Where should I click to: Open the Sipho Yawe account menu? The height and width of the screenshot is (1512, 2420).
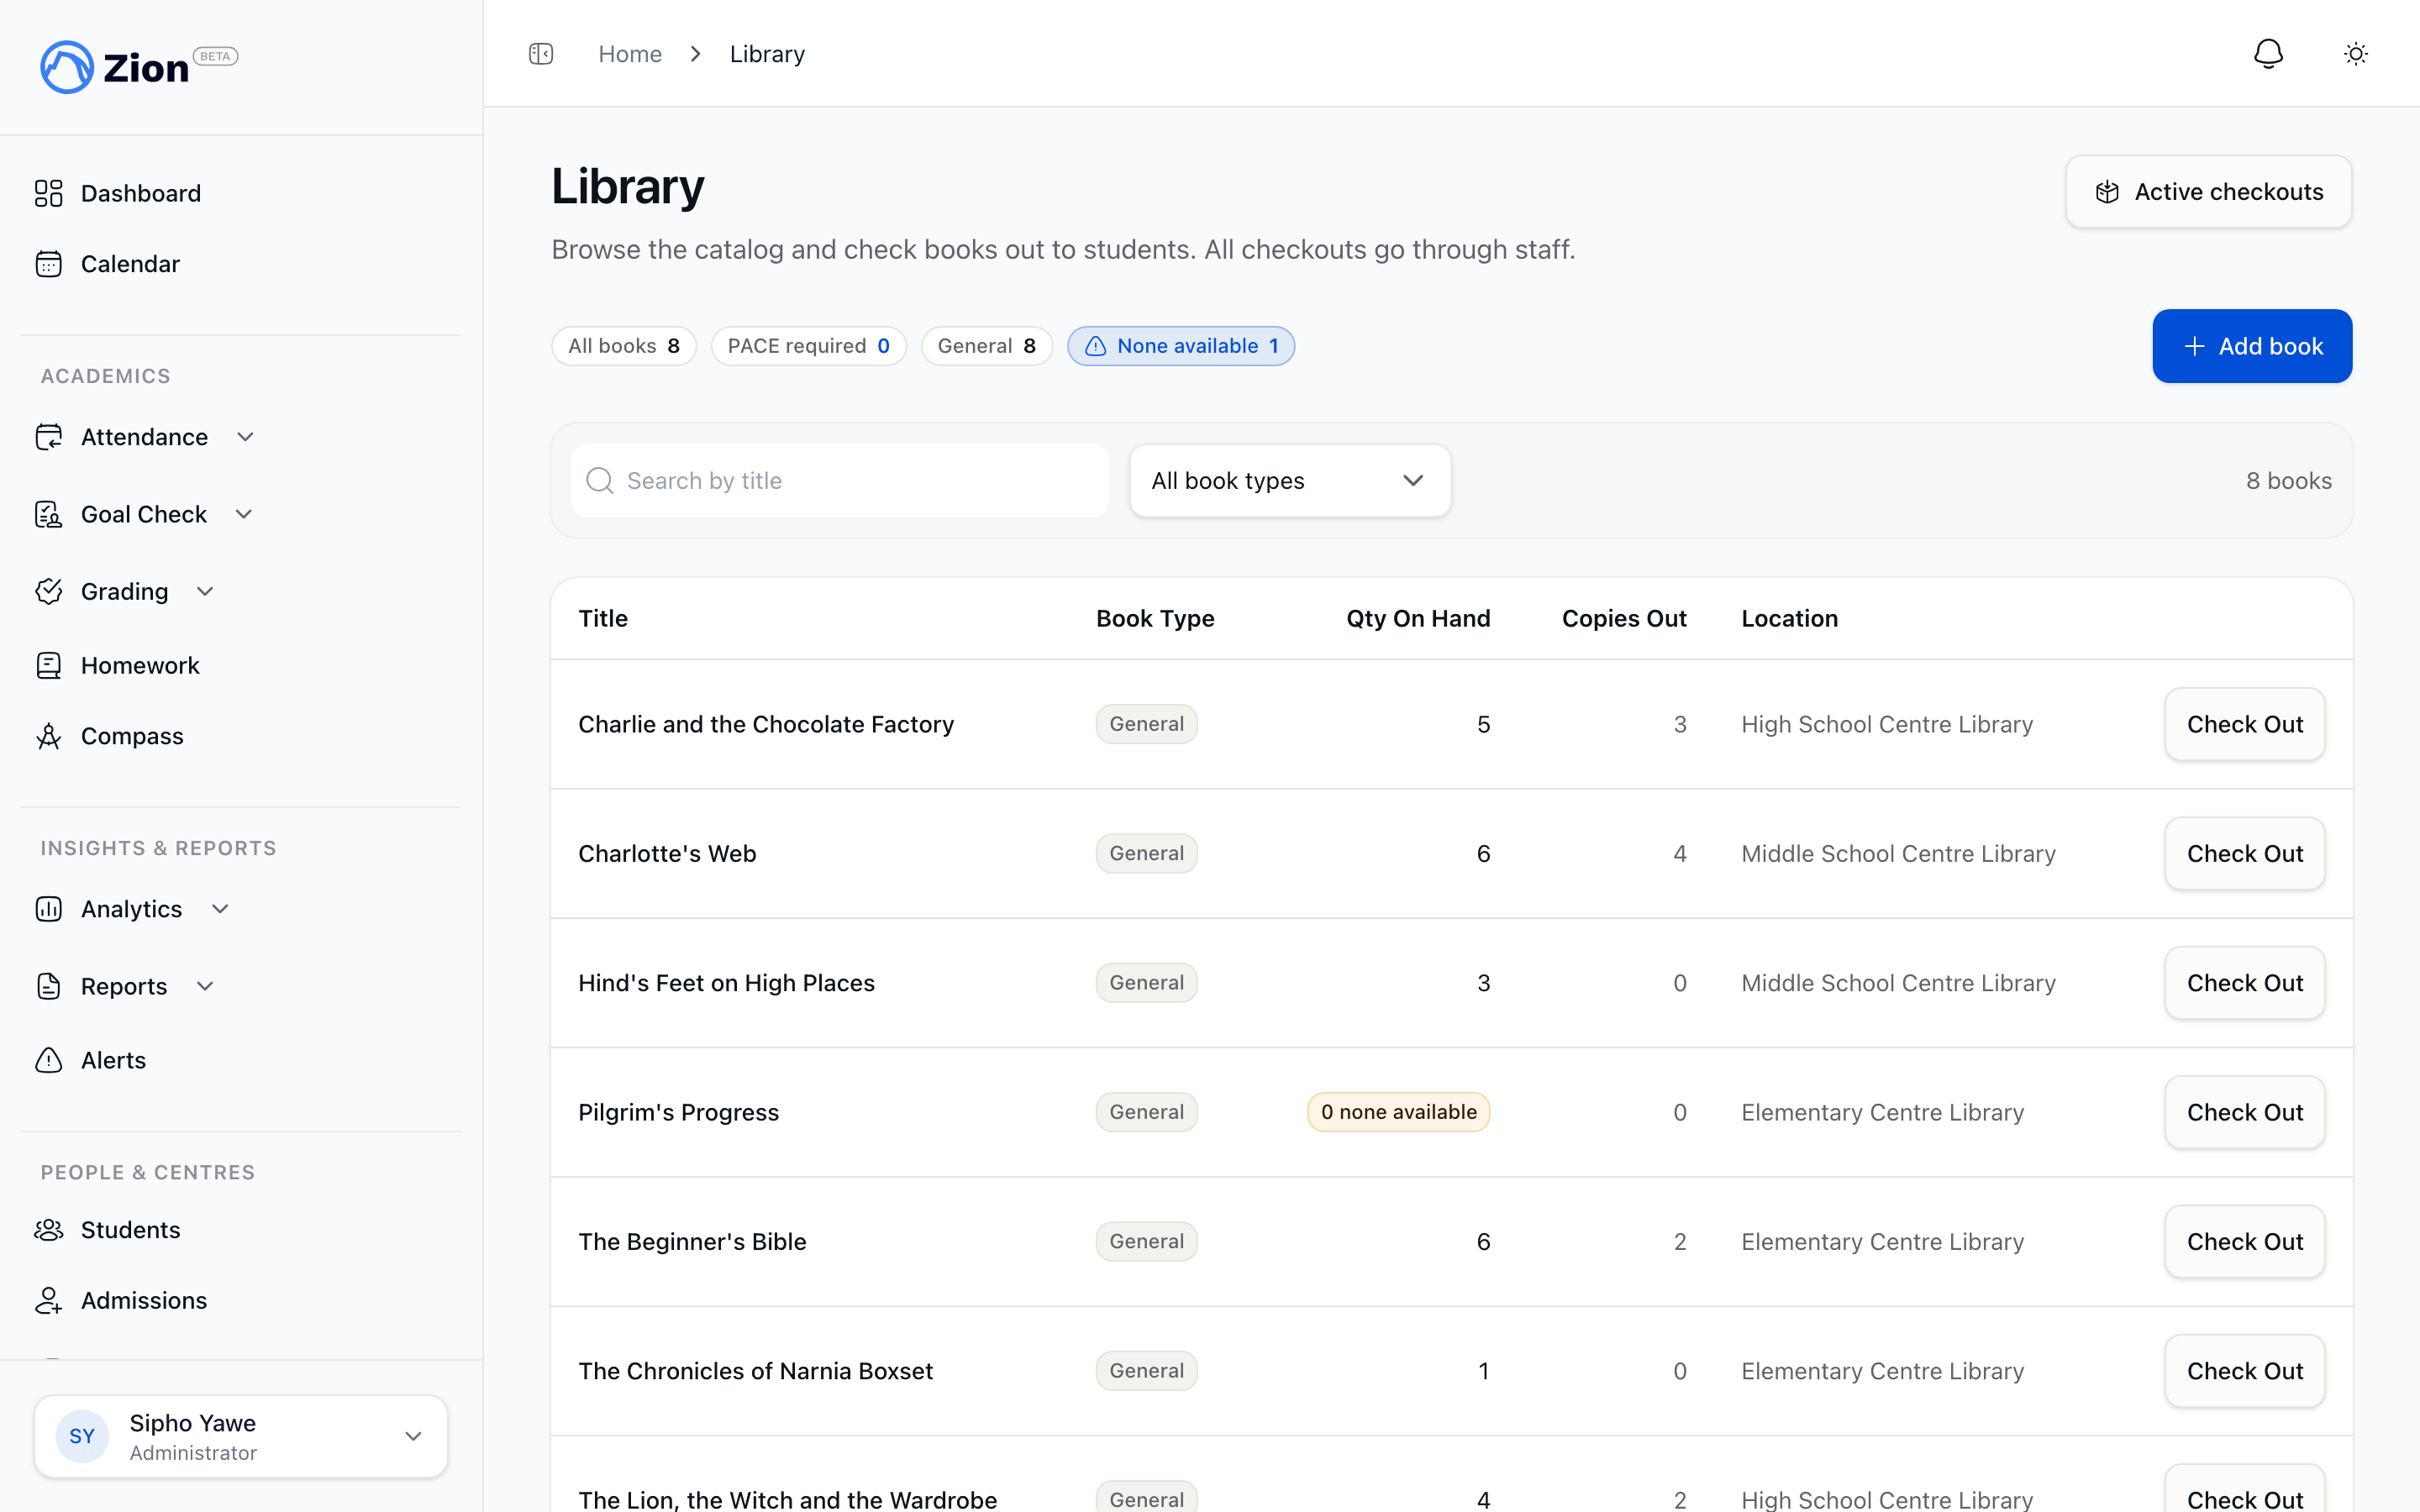(241, 1436)
